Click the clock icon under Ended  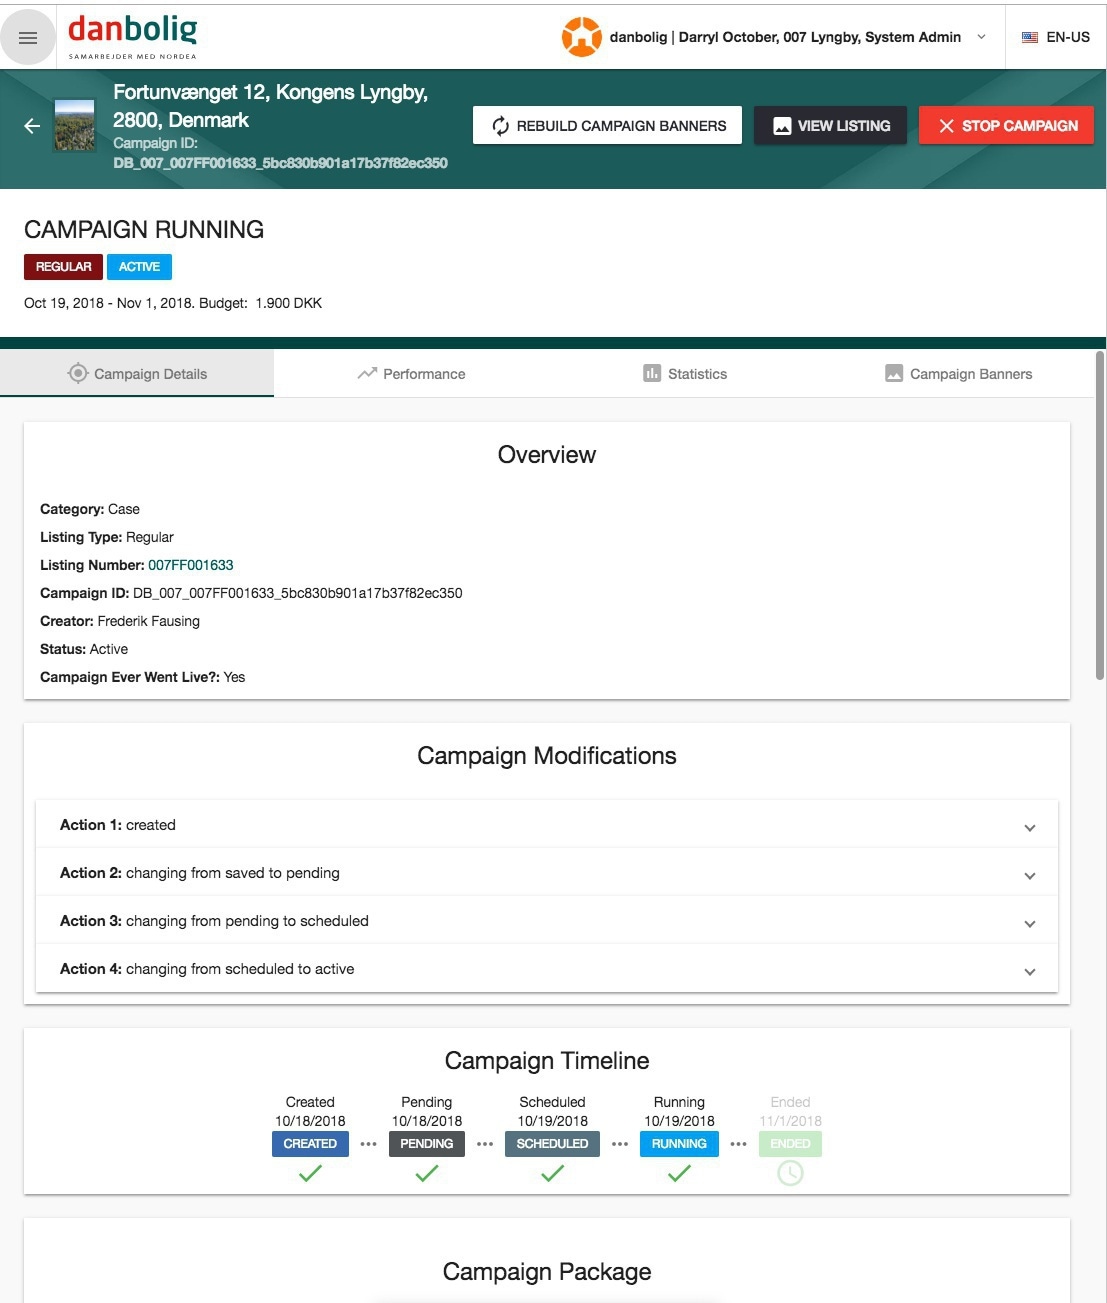tap(790, 1173)
